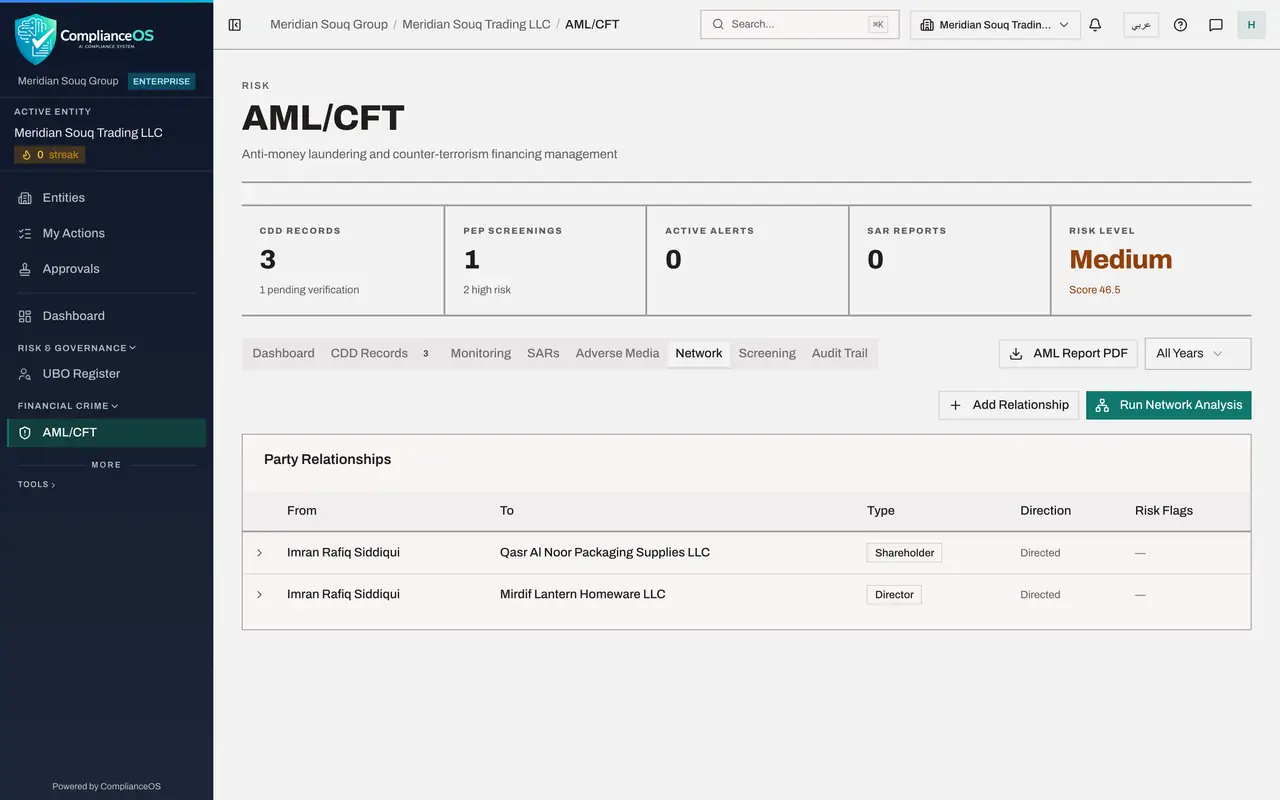Click Qasr Al Noor Packaging Supplies LLC
This screenshot has width=1280, height=800.
(x=605, y=553)
